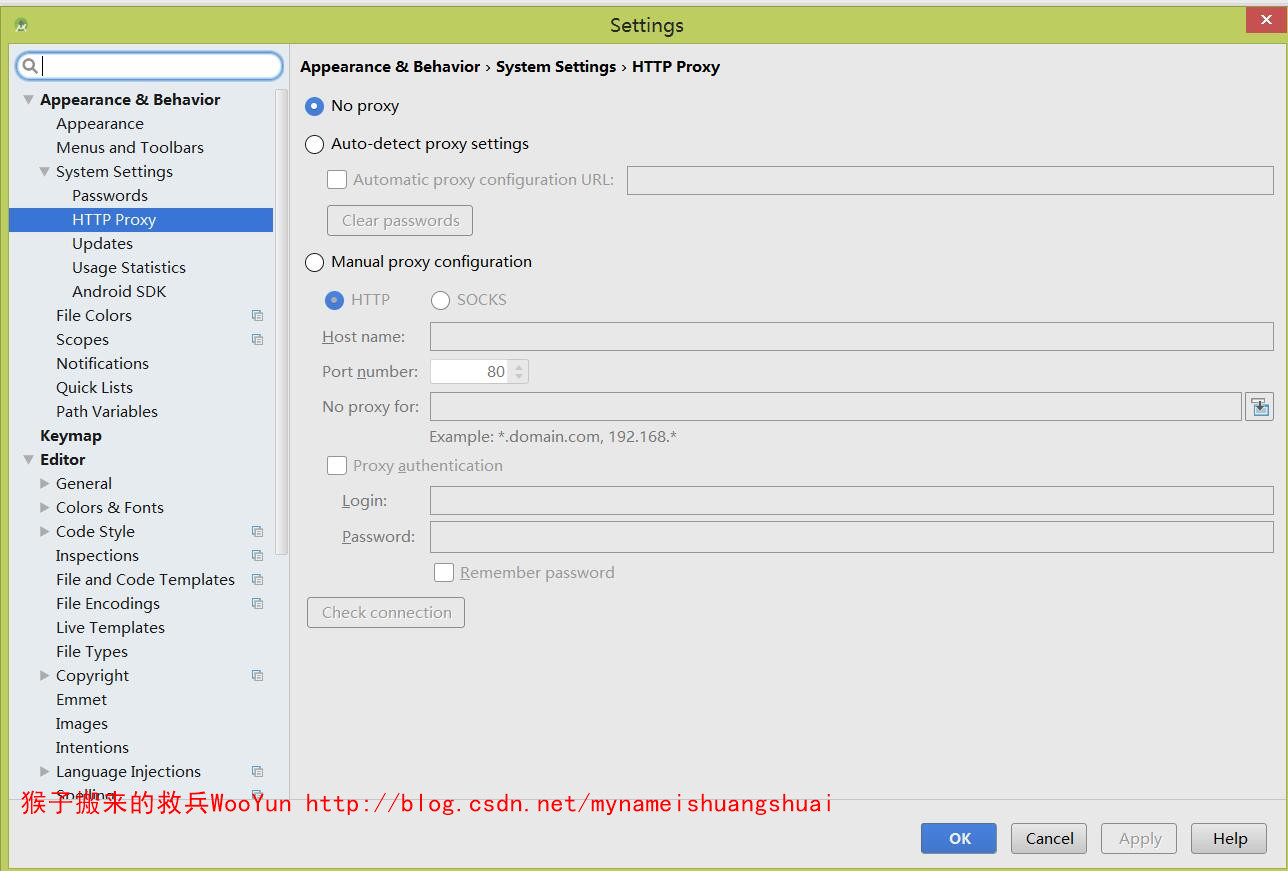Click project-level icon next to Scopes

tap(257, 340)
